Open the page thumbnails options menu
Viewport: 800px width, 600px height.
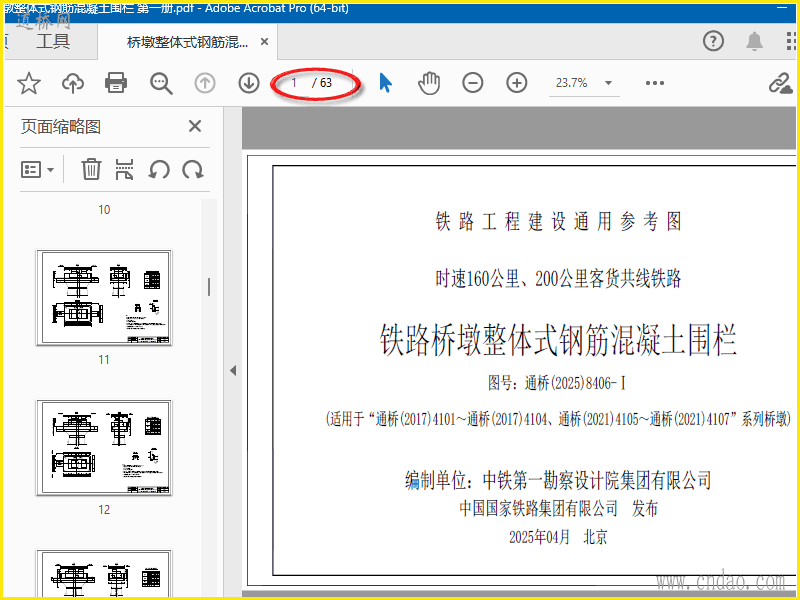point(37,169)
